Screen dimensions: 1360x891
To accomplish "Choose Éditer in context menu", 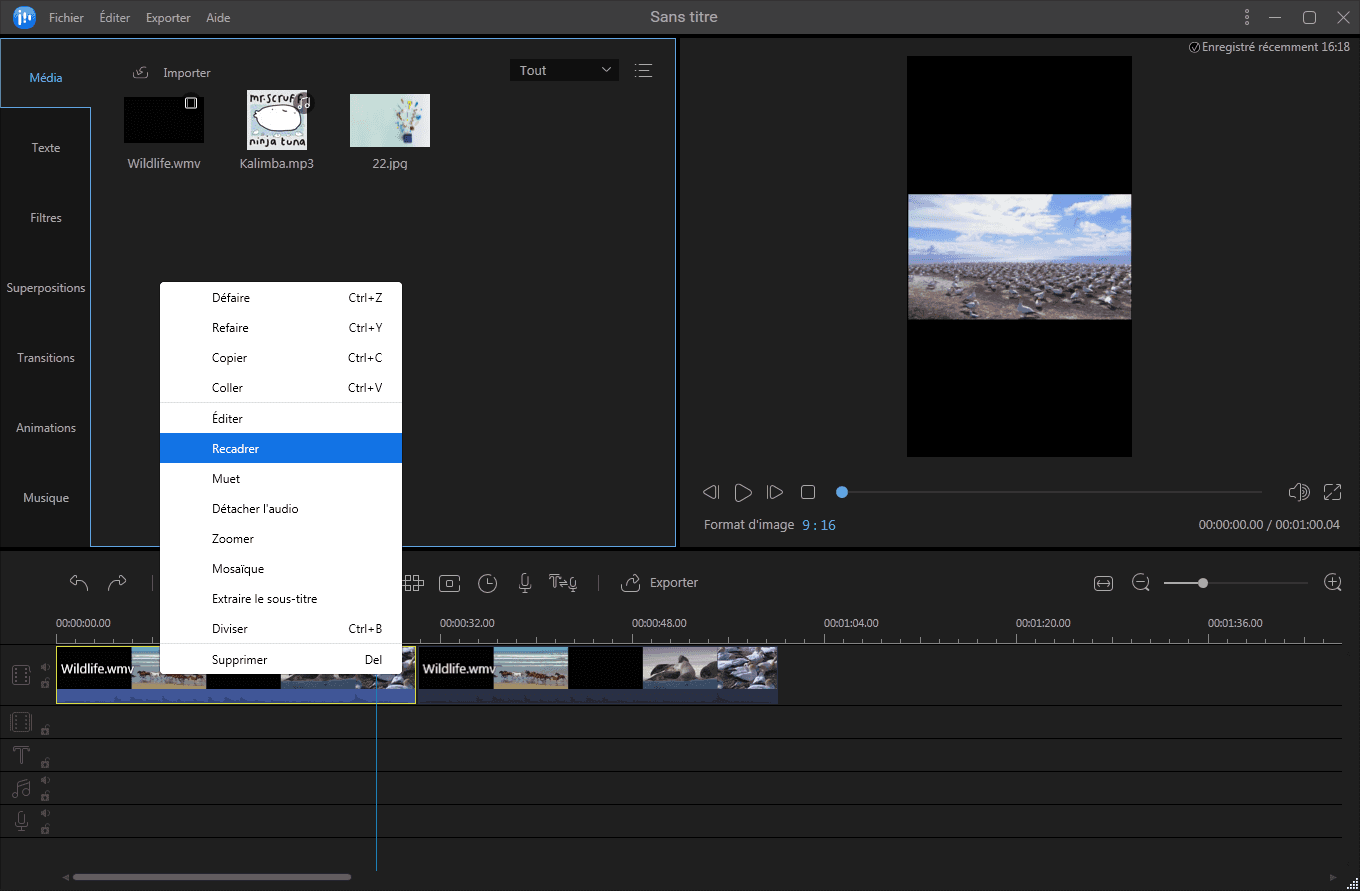I will coord(281,419).
